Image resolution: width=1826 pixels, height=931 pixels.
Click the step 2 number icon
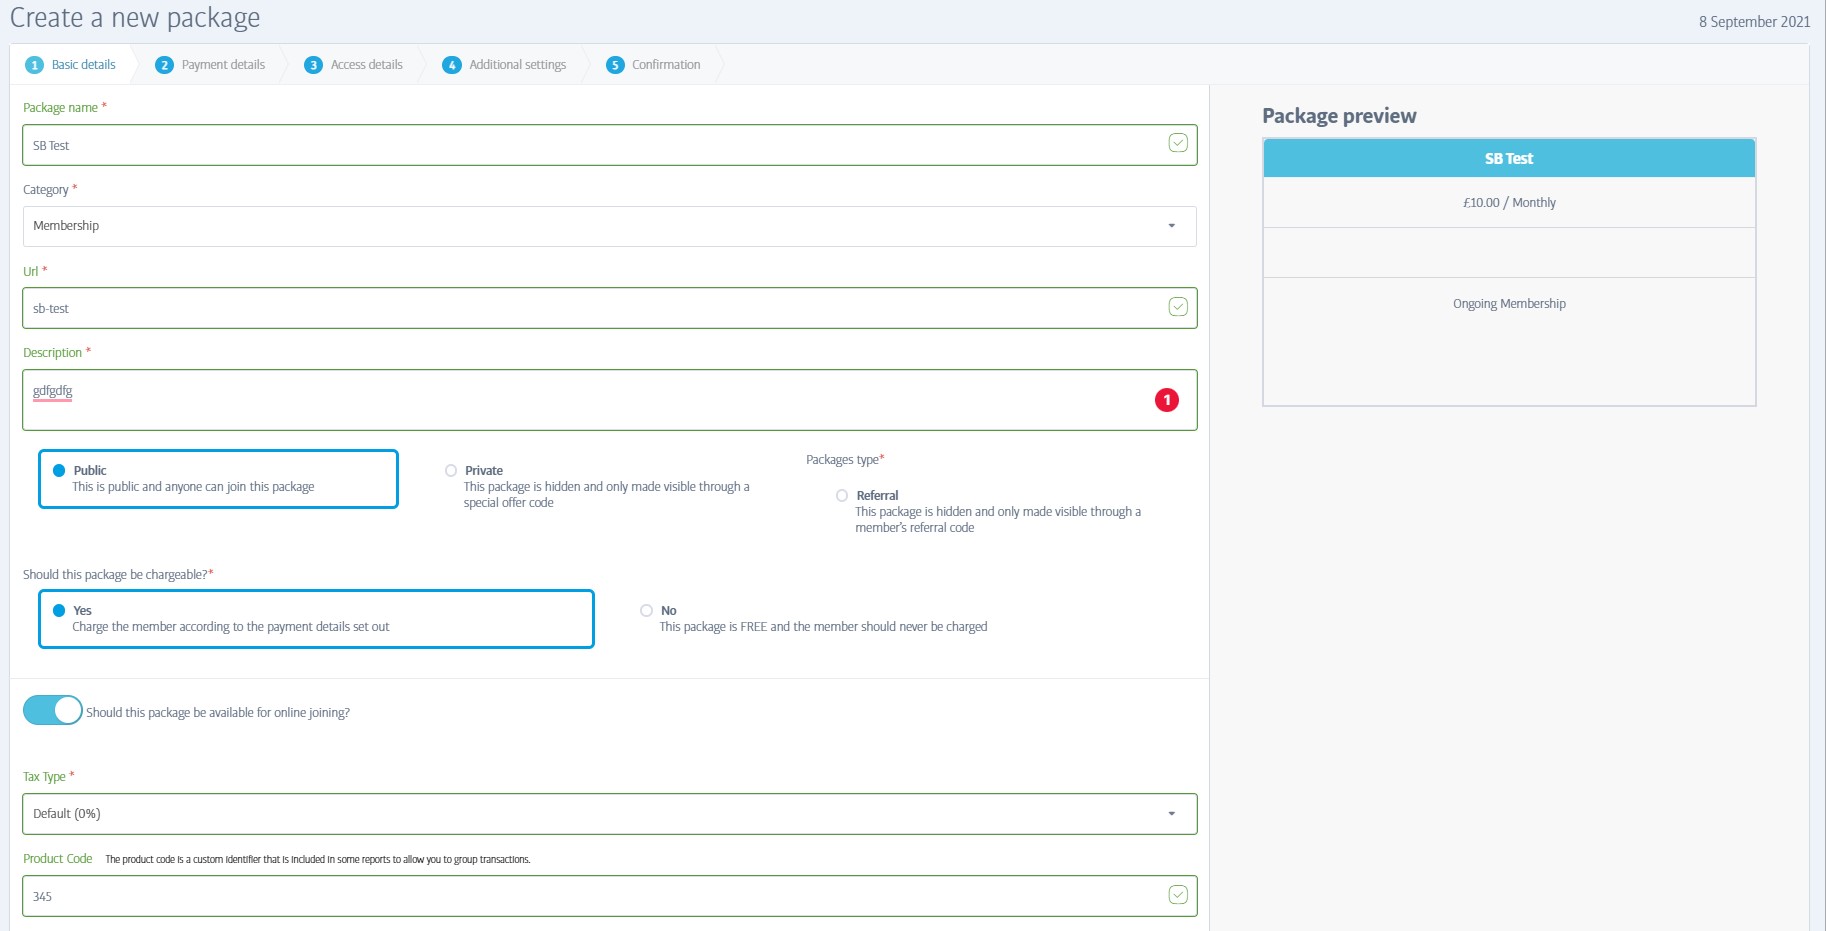[165, 65]
